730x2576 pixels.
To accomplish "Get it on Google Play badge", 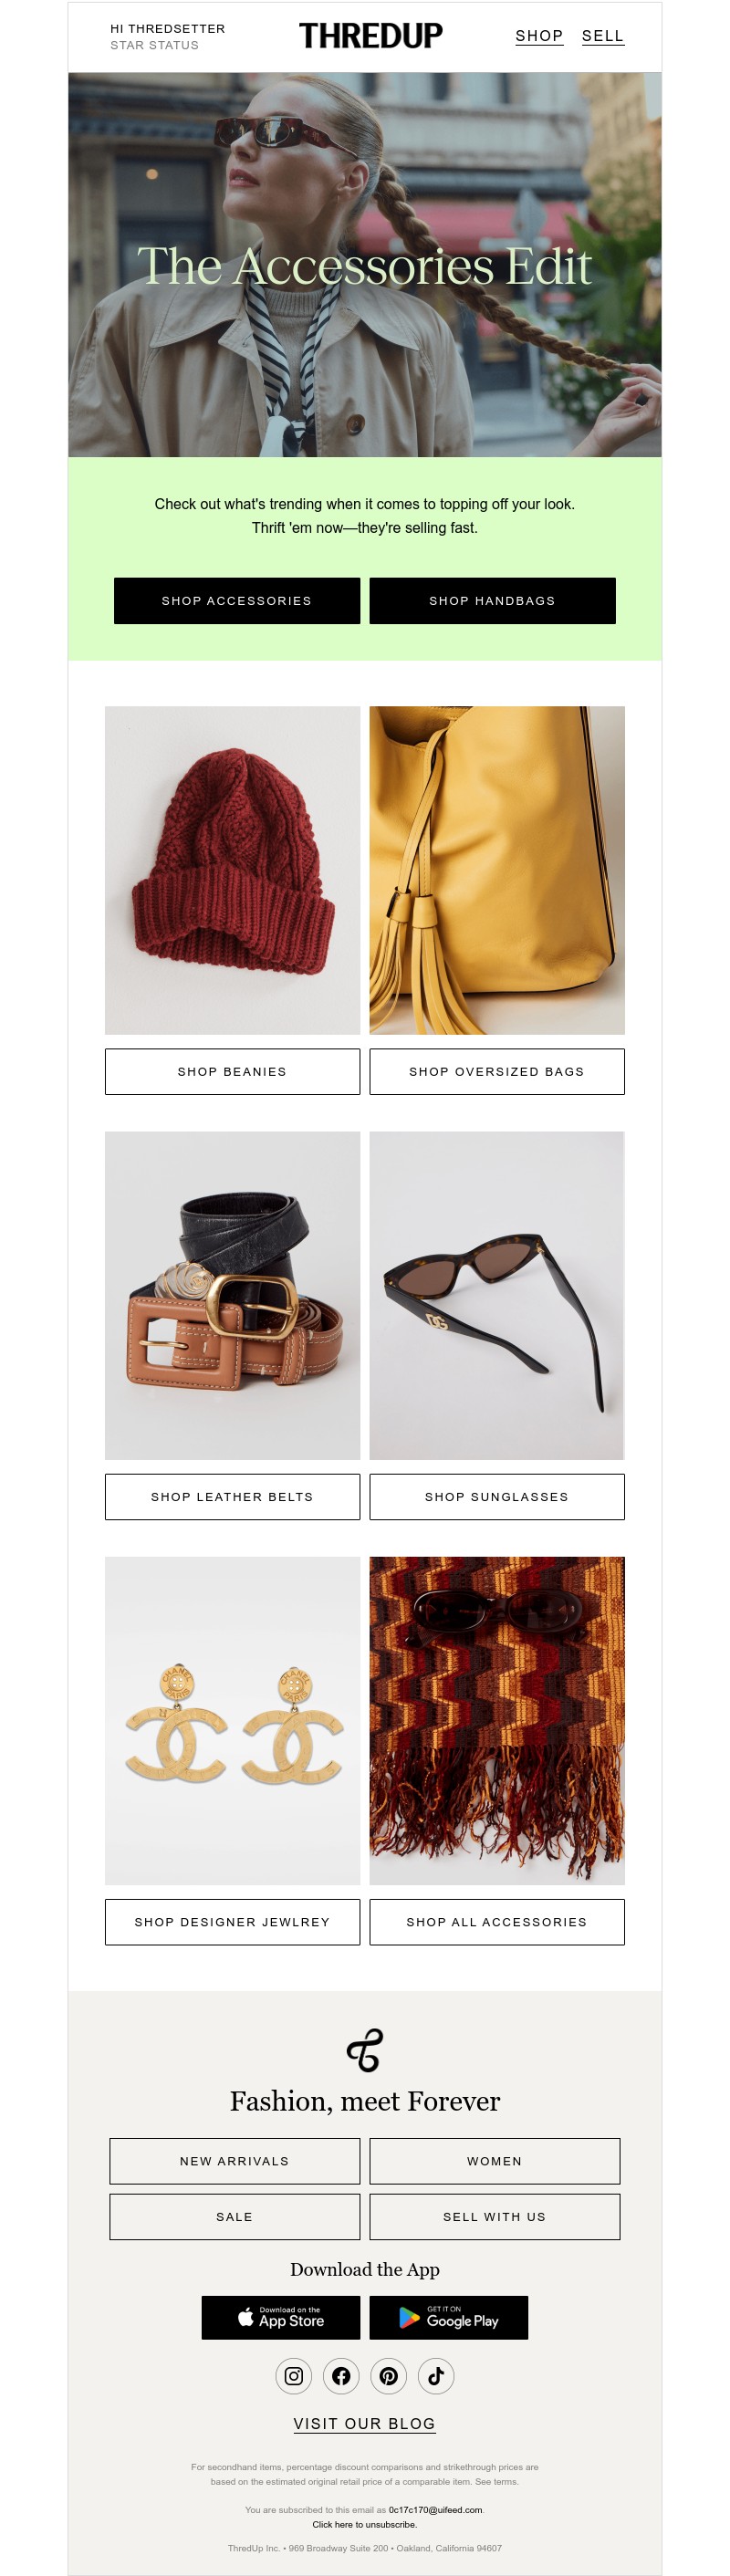I will 449,2317.
